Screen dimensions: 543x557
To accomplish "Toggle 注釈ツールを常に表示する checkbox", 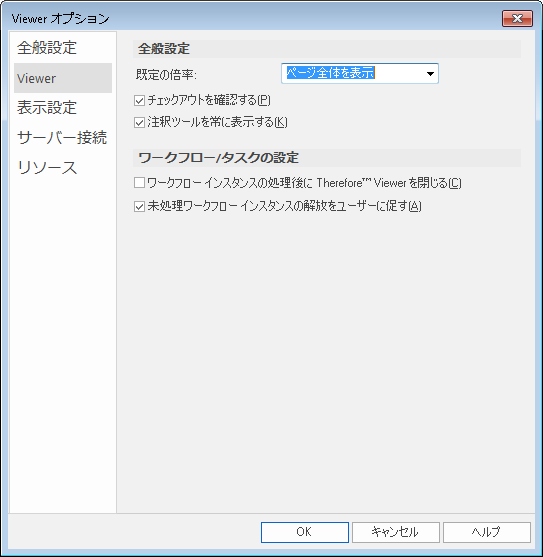I will (x=139, y=123).
